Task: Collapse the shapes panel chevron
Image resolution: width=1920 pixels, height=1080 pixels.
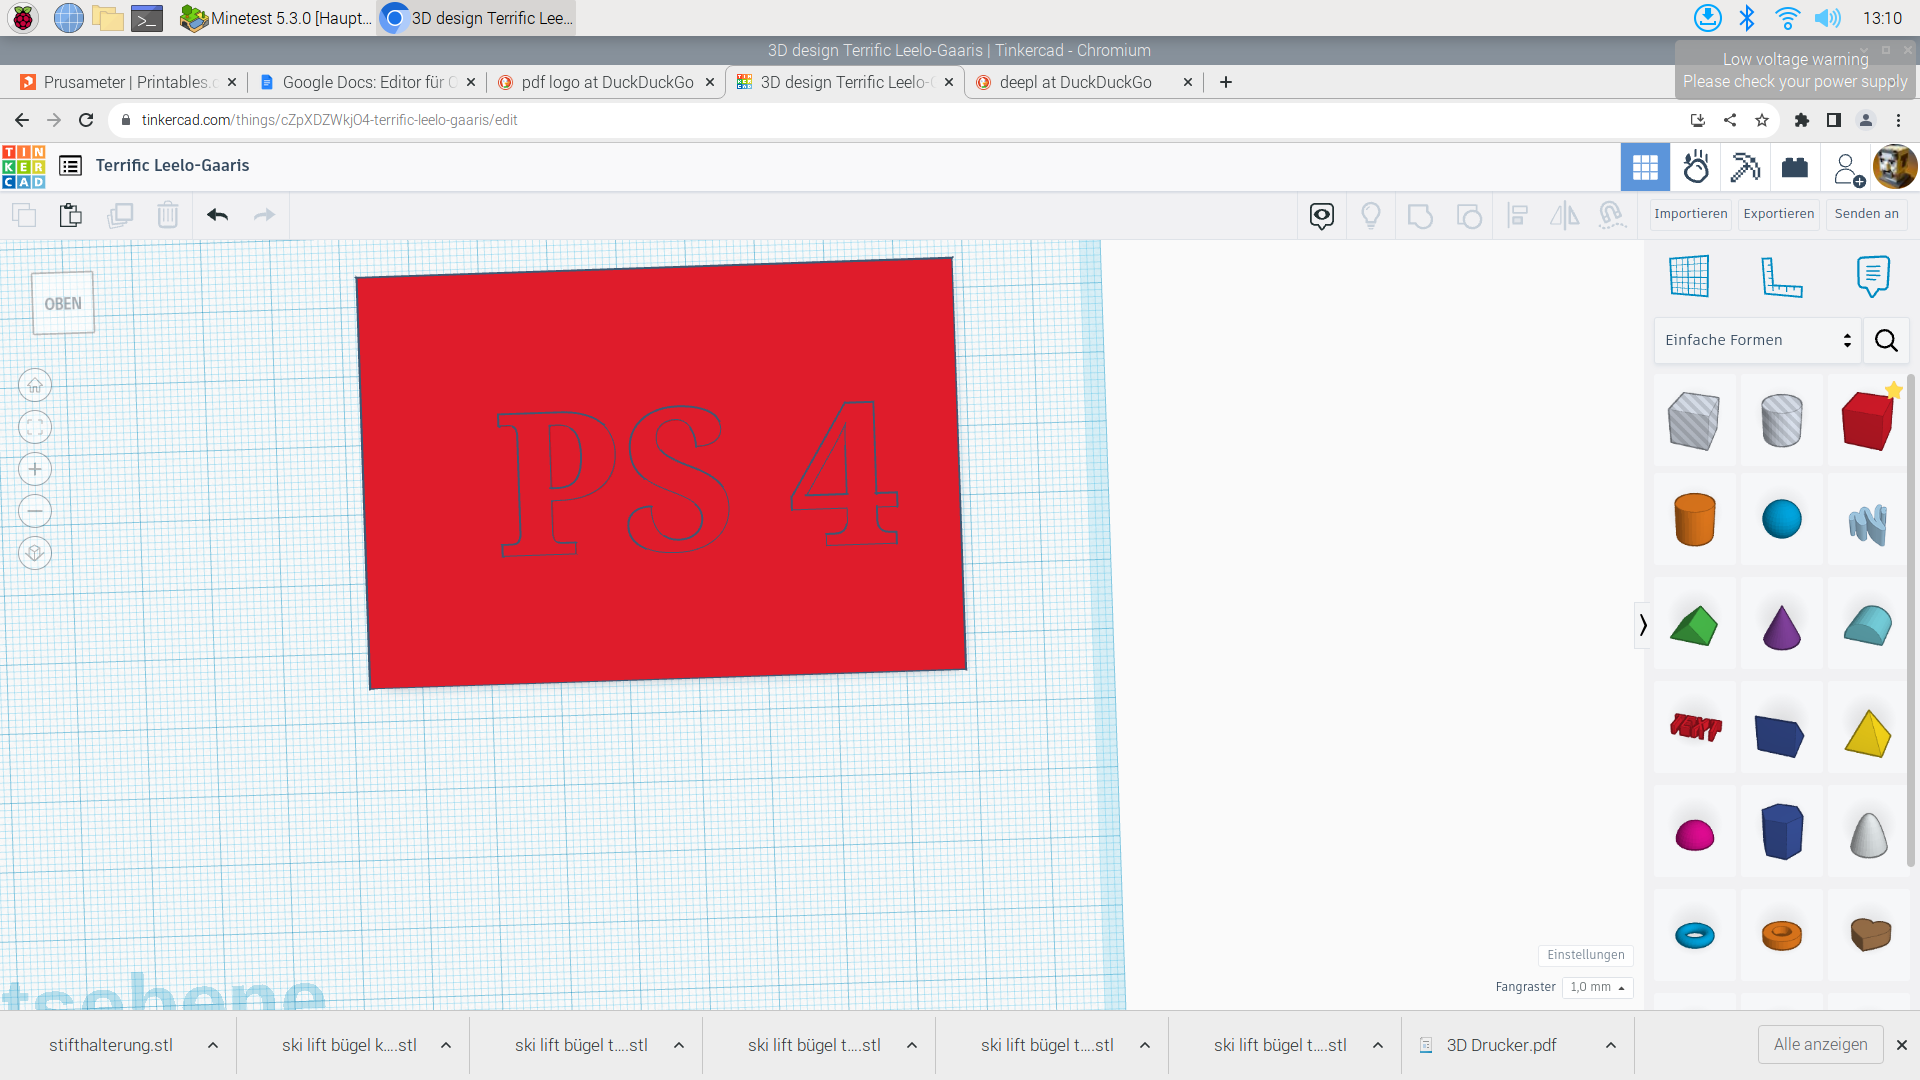Action: (x=1642, y=625)
